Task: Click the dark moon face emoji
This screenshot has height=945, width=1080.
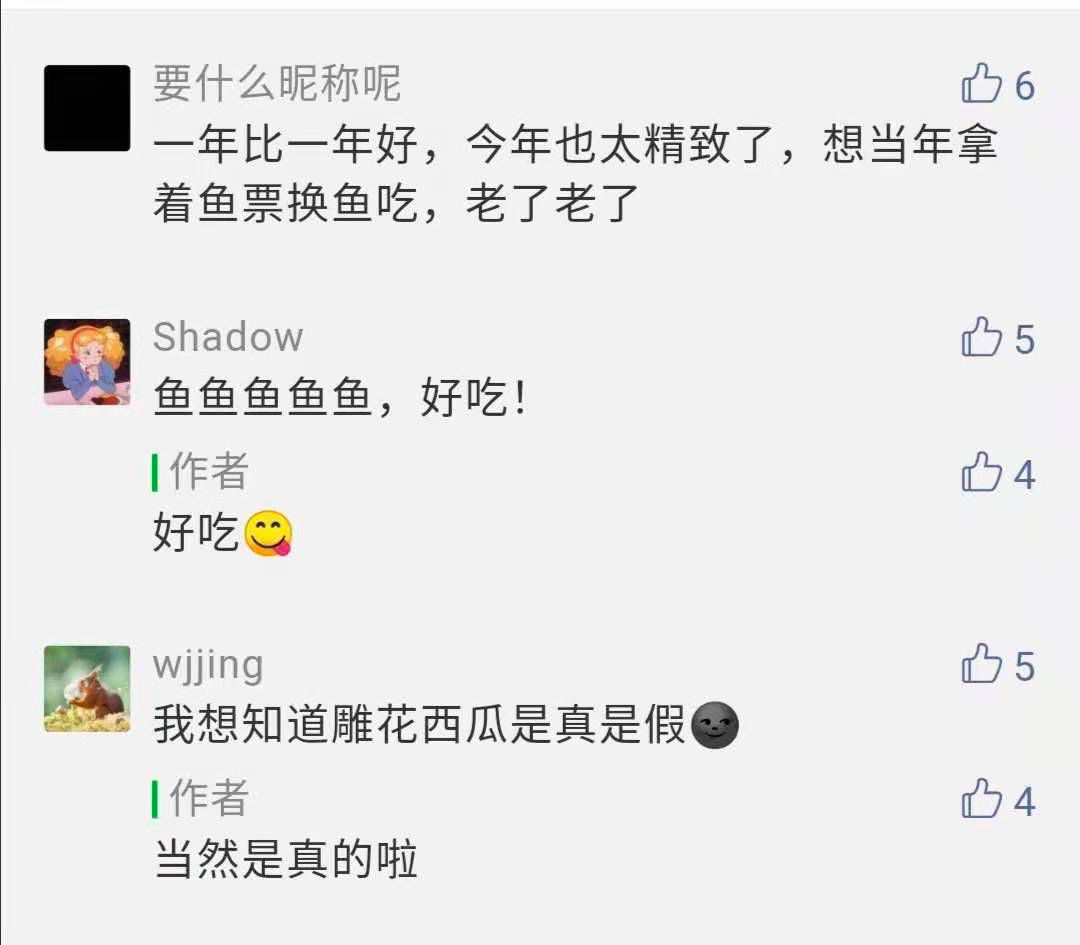Action: [714, 725]
